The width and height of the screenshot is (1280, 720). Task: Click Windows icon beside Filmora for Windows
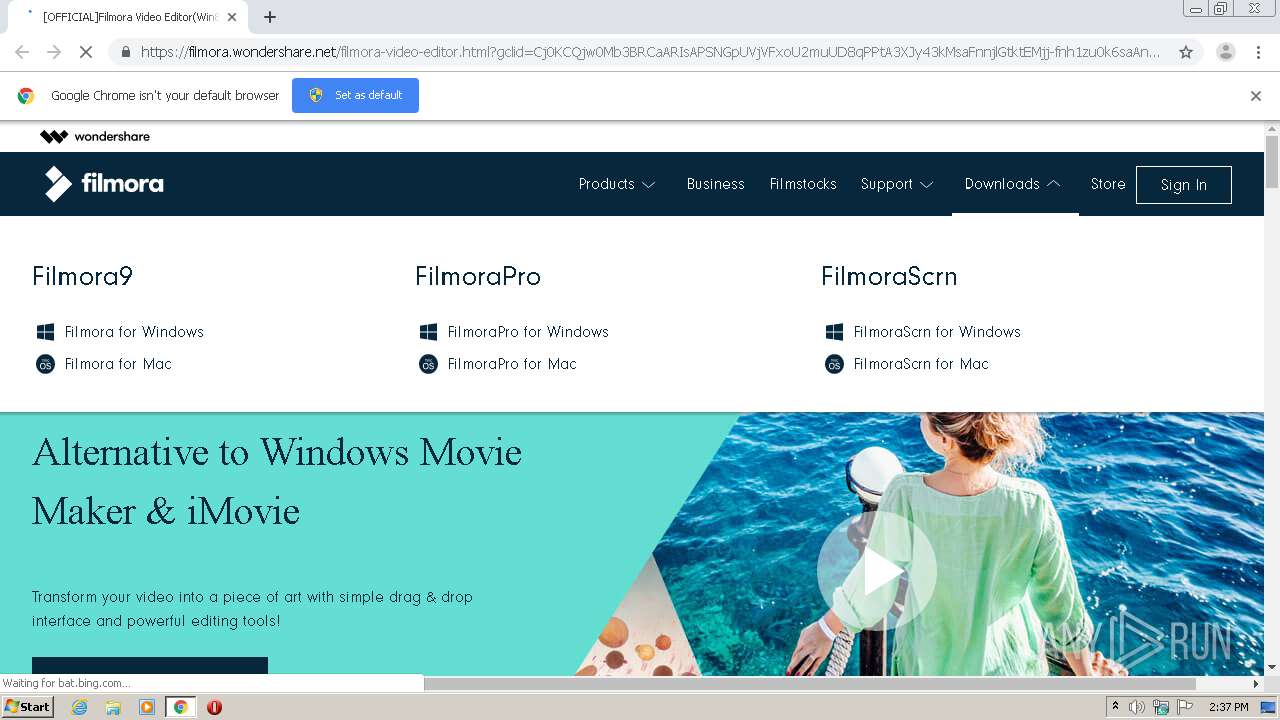coord(45,332)
